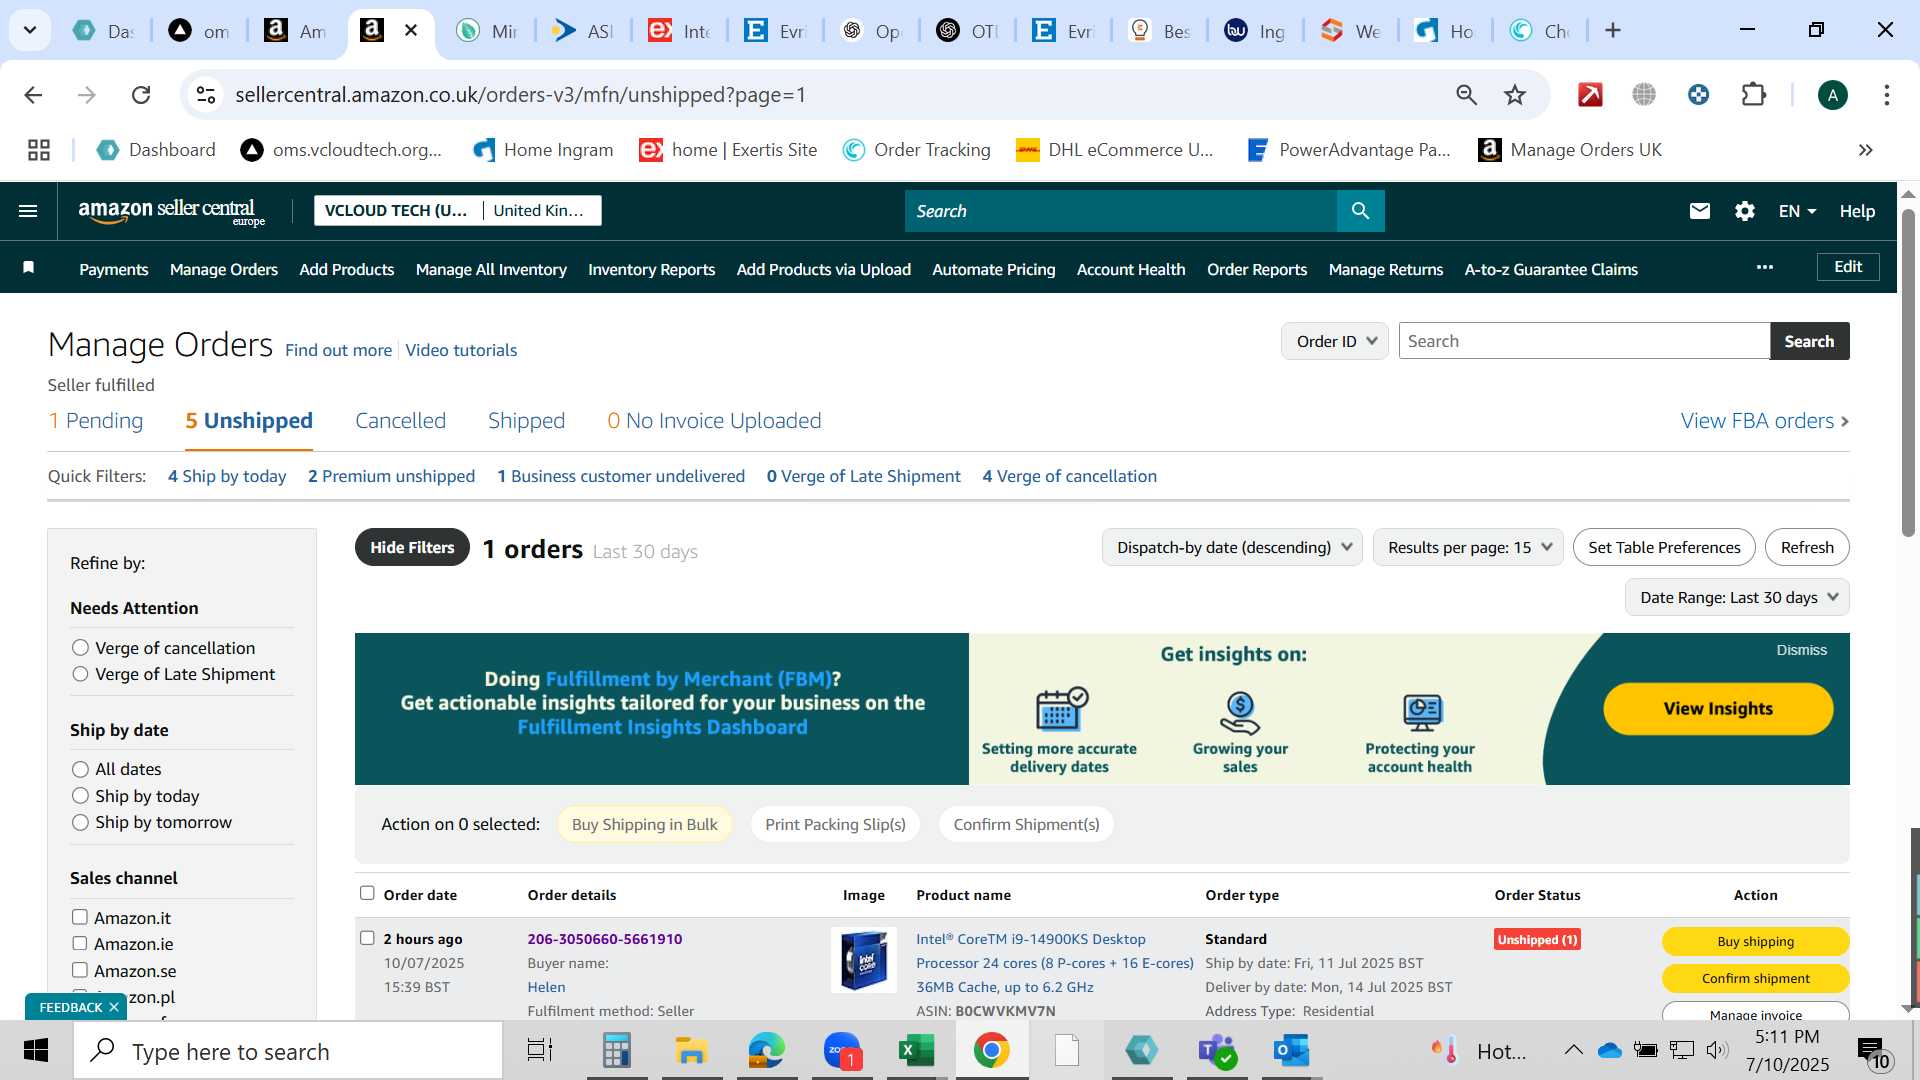
Task: Select Ship by today radio button
Action: point(81,796)
